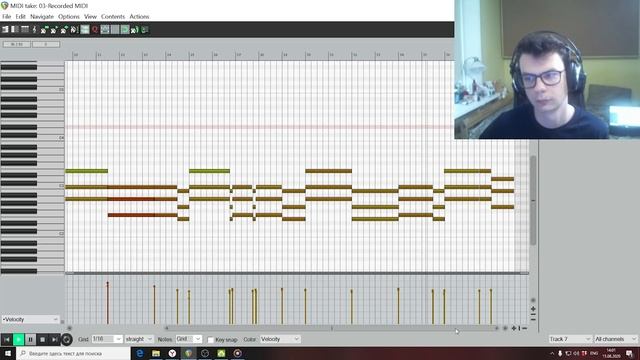The width and height of the screenshot is (640, 360).
Task: Click the dock editor icon at toolbar end
Action: (144, 29)
